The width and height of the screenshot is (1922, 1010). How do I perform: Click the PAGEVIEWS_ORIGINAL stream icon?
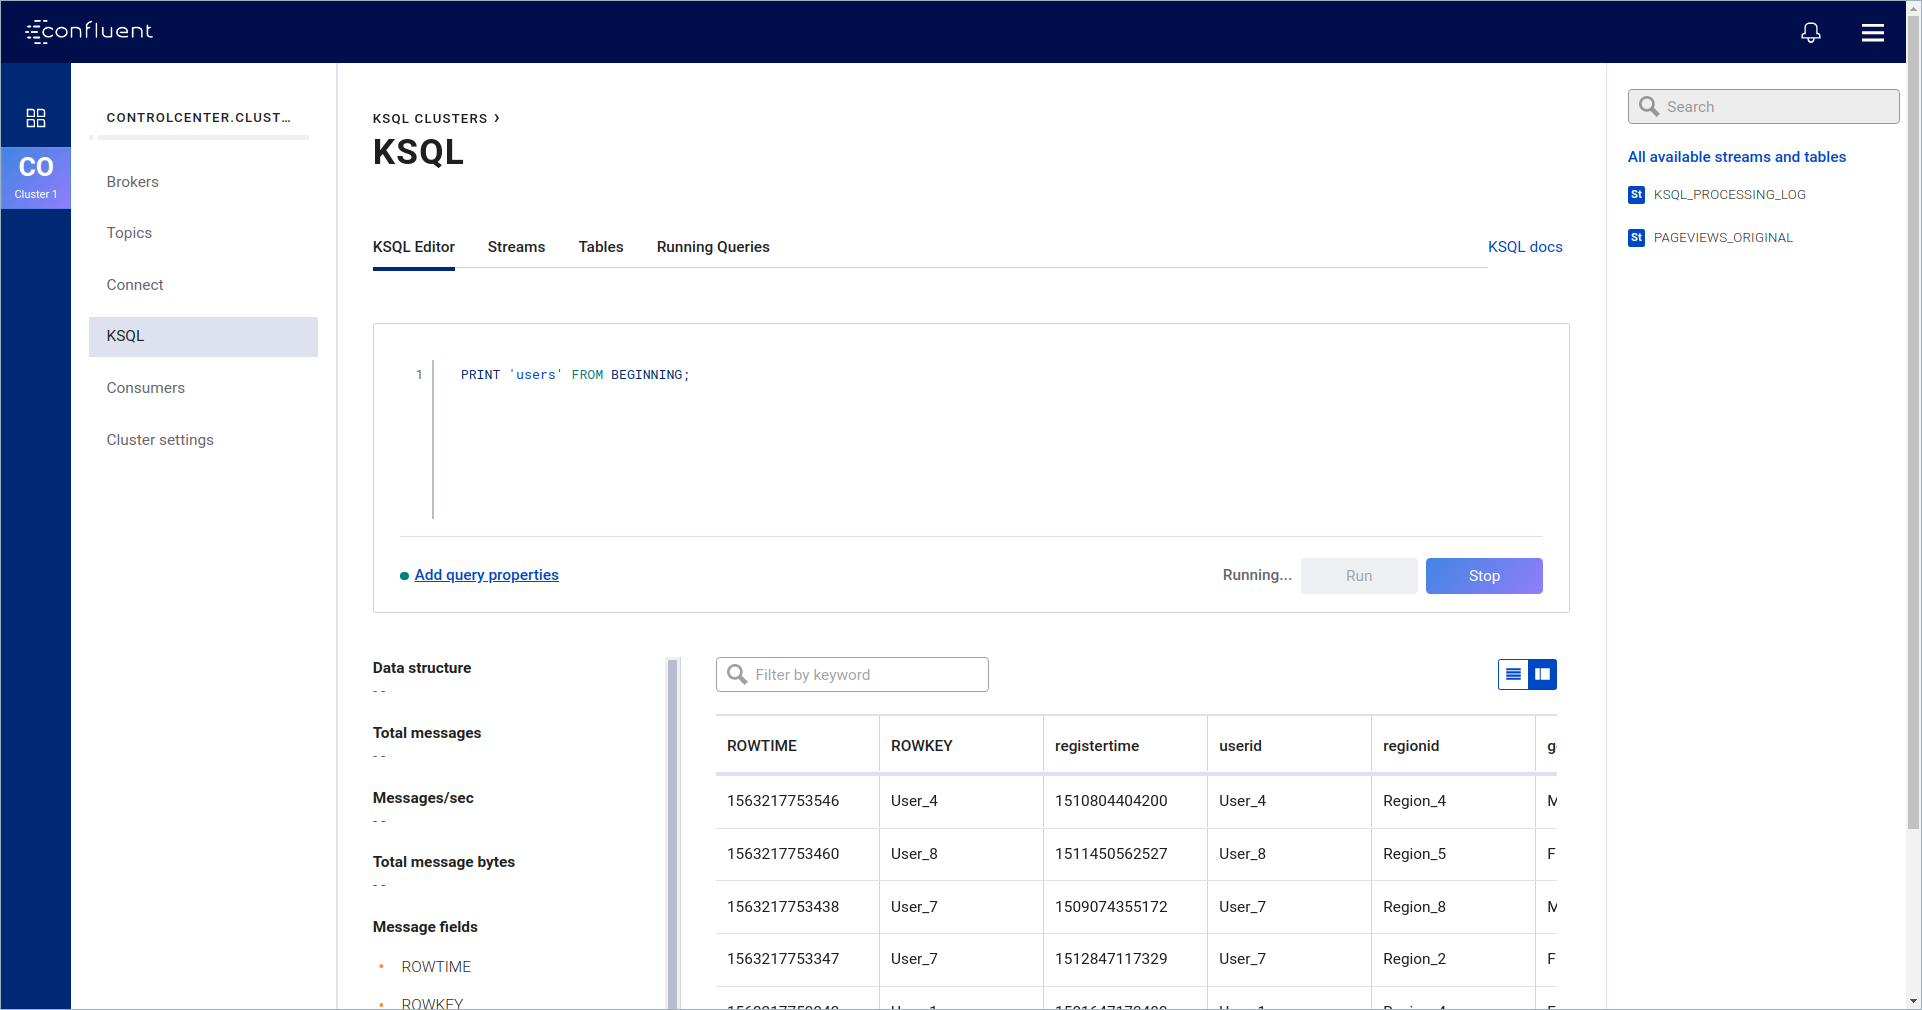pyautogui.click(x=1636, y=238)
